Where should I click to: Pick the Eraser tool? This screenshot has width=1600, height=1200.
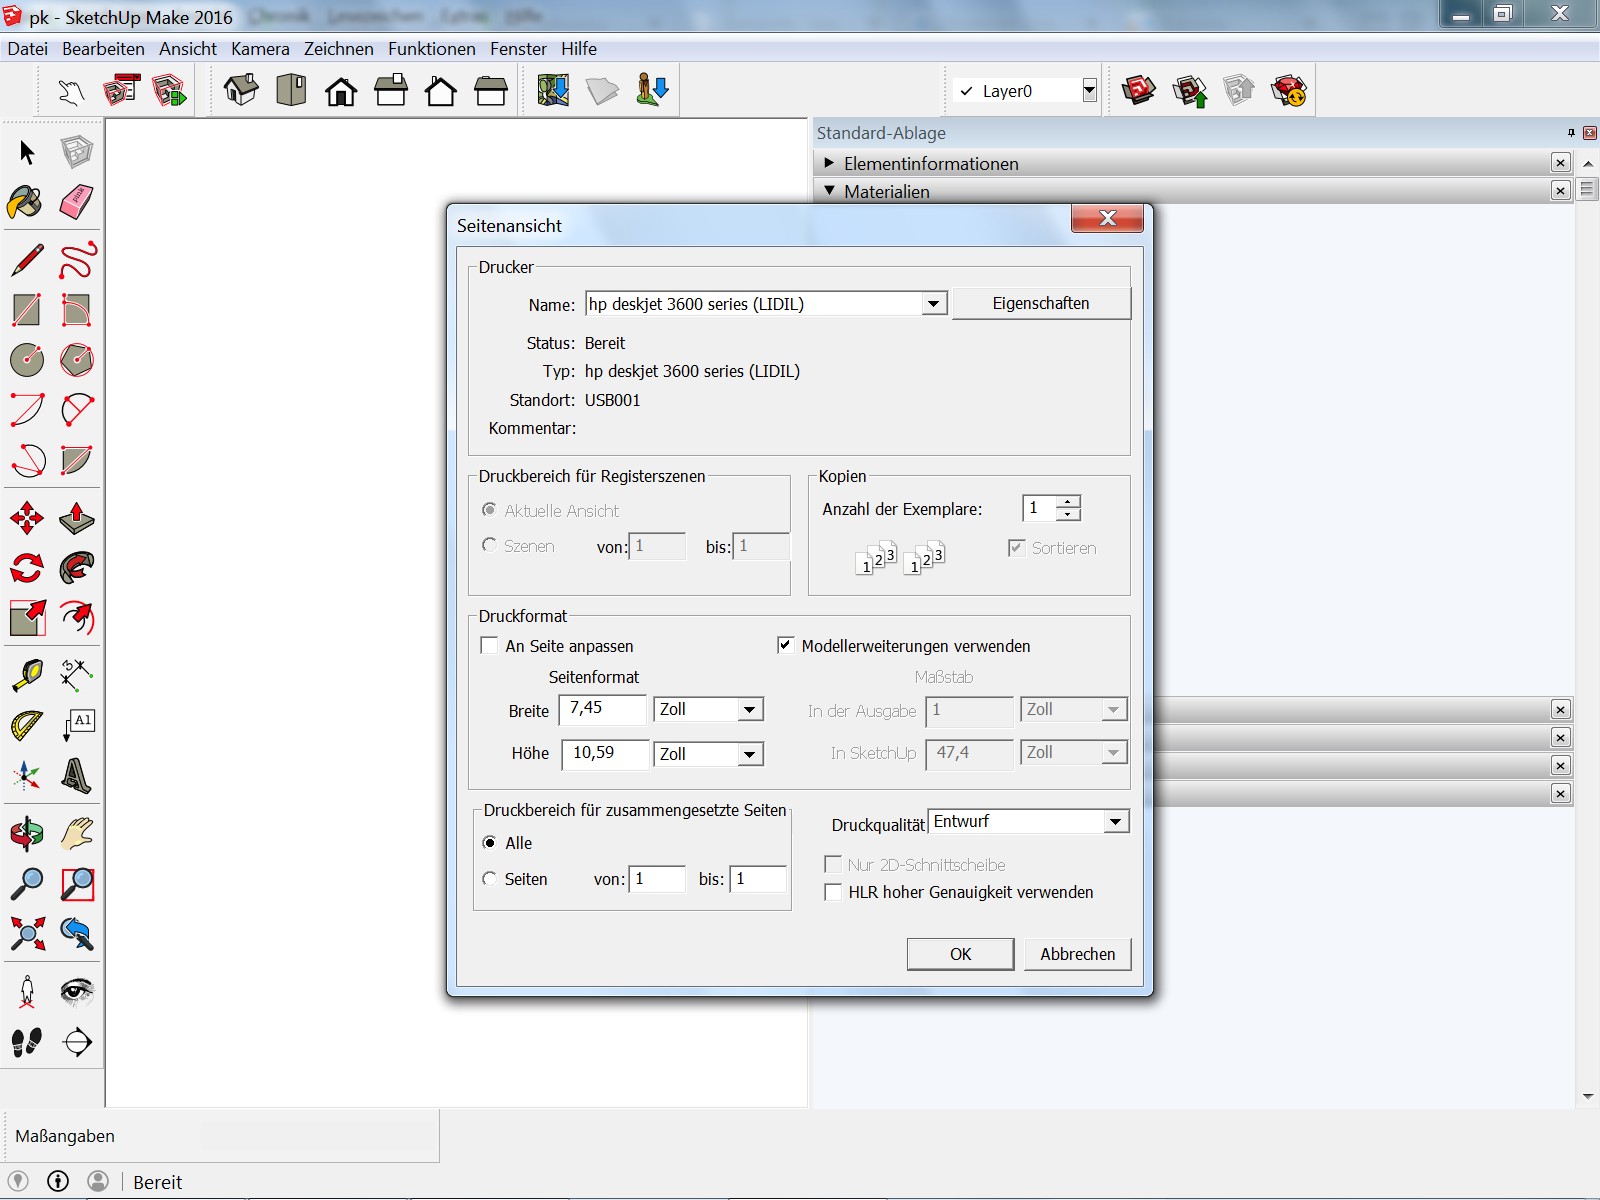76,202
